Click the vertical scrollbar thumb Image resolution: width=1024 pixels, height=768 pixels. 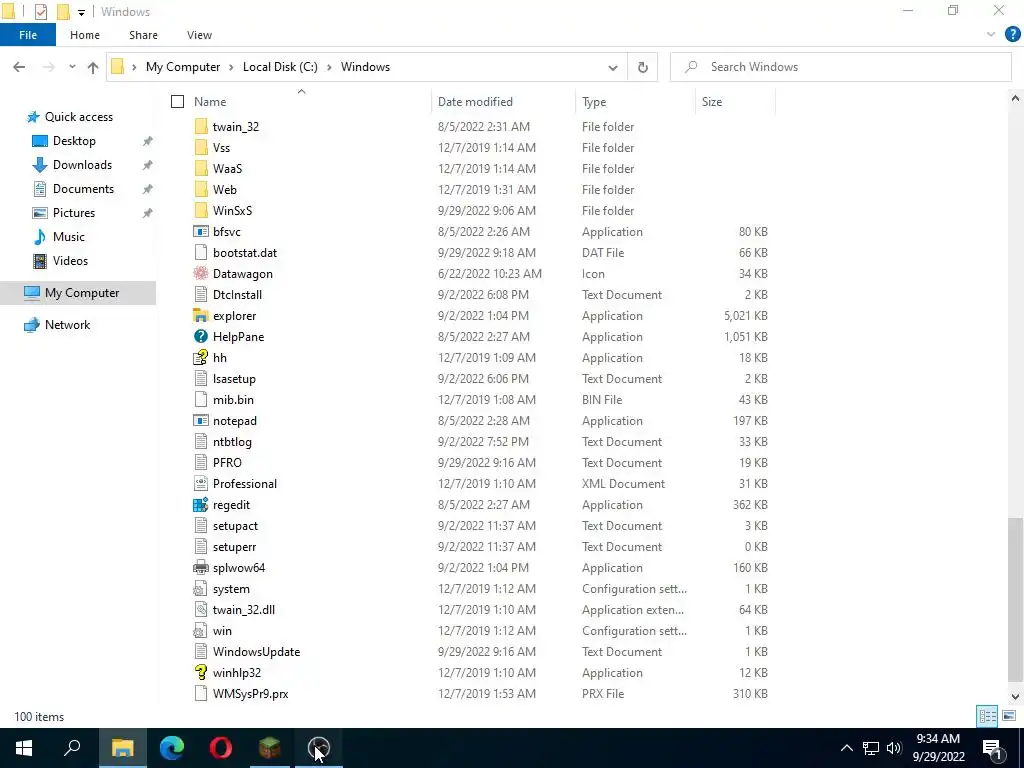1015,600
